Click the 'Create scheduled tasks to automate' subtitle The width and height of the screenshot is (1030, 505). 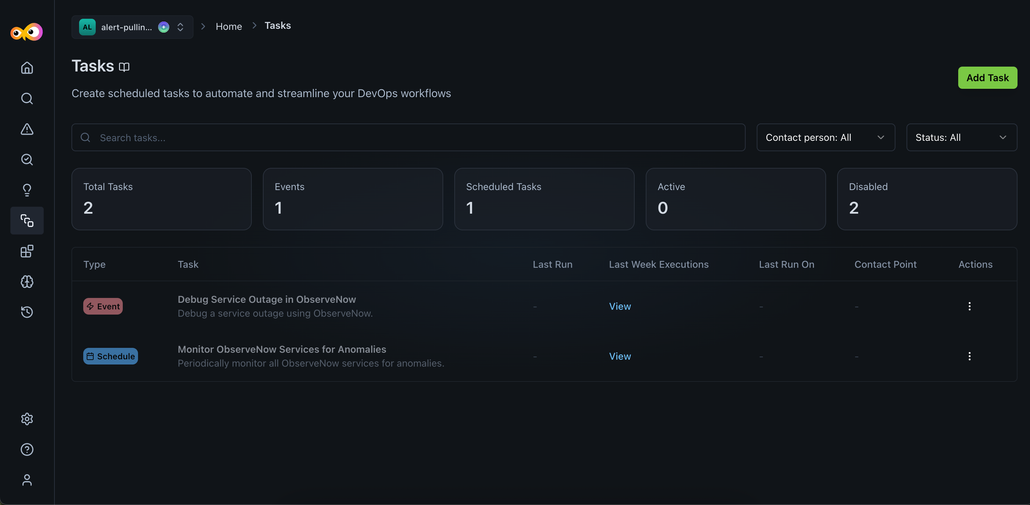261,93
